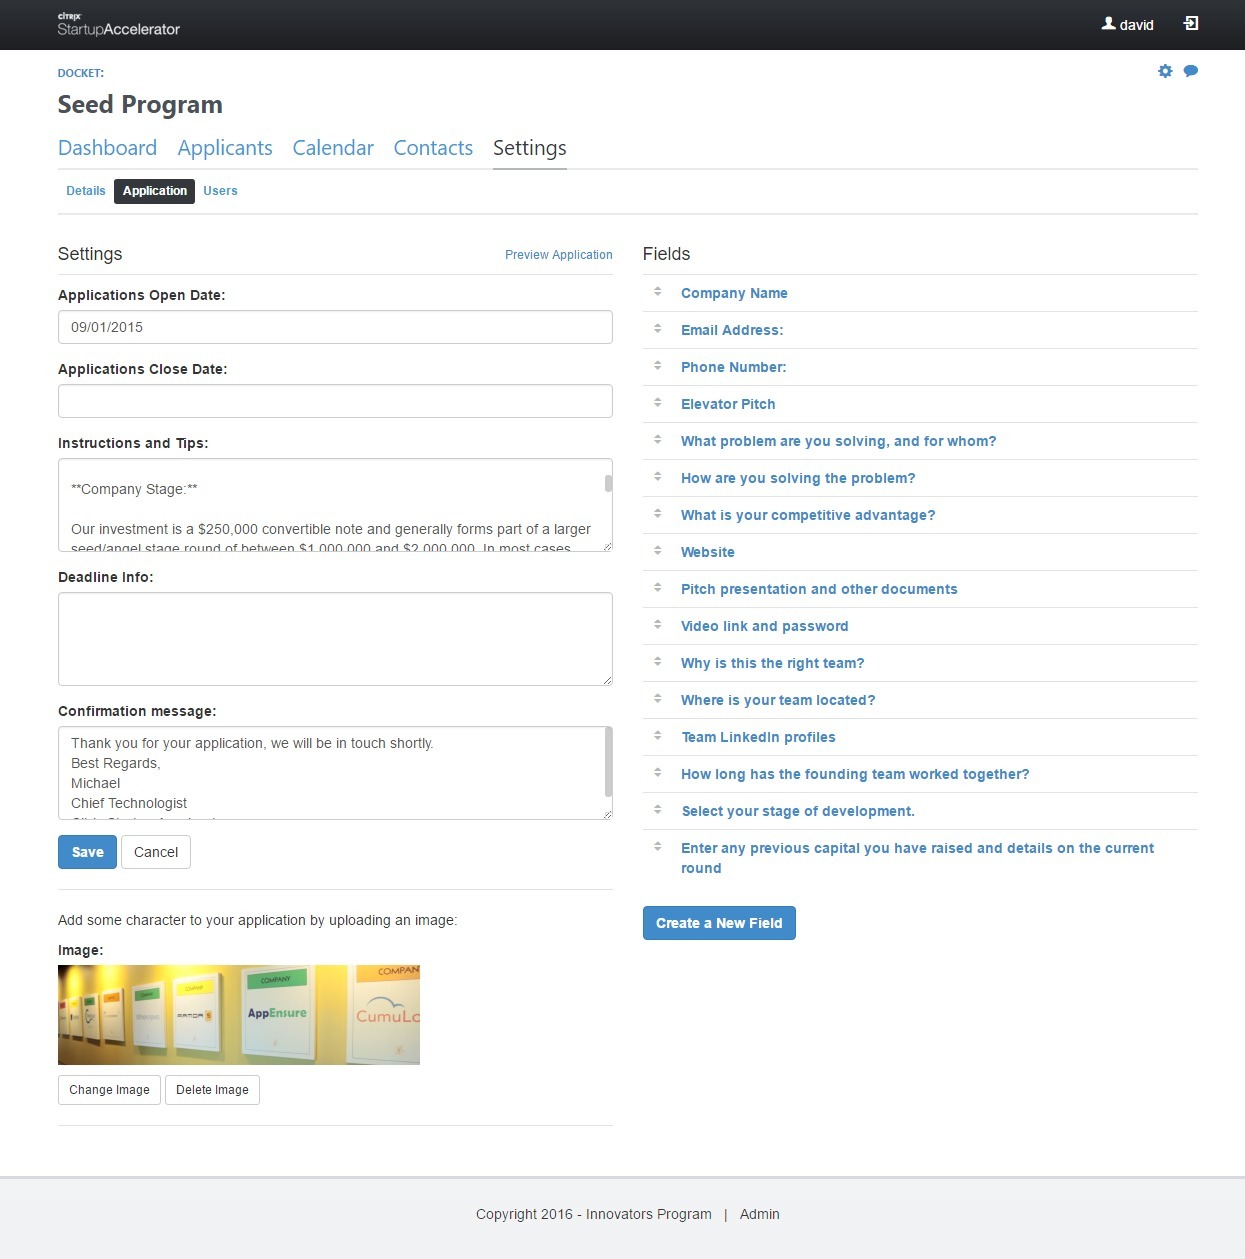Open the Contacts tab
This screenshot has height=1259, width=1245.
coord(433,148)
